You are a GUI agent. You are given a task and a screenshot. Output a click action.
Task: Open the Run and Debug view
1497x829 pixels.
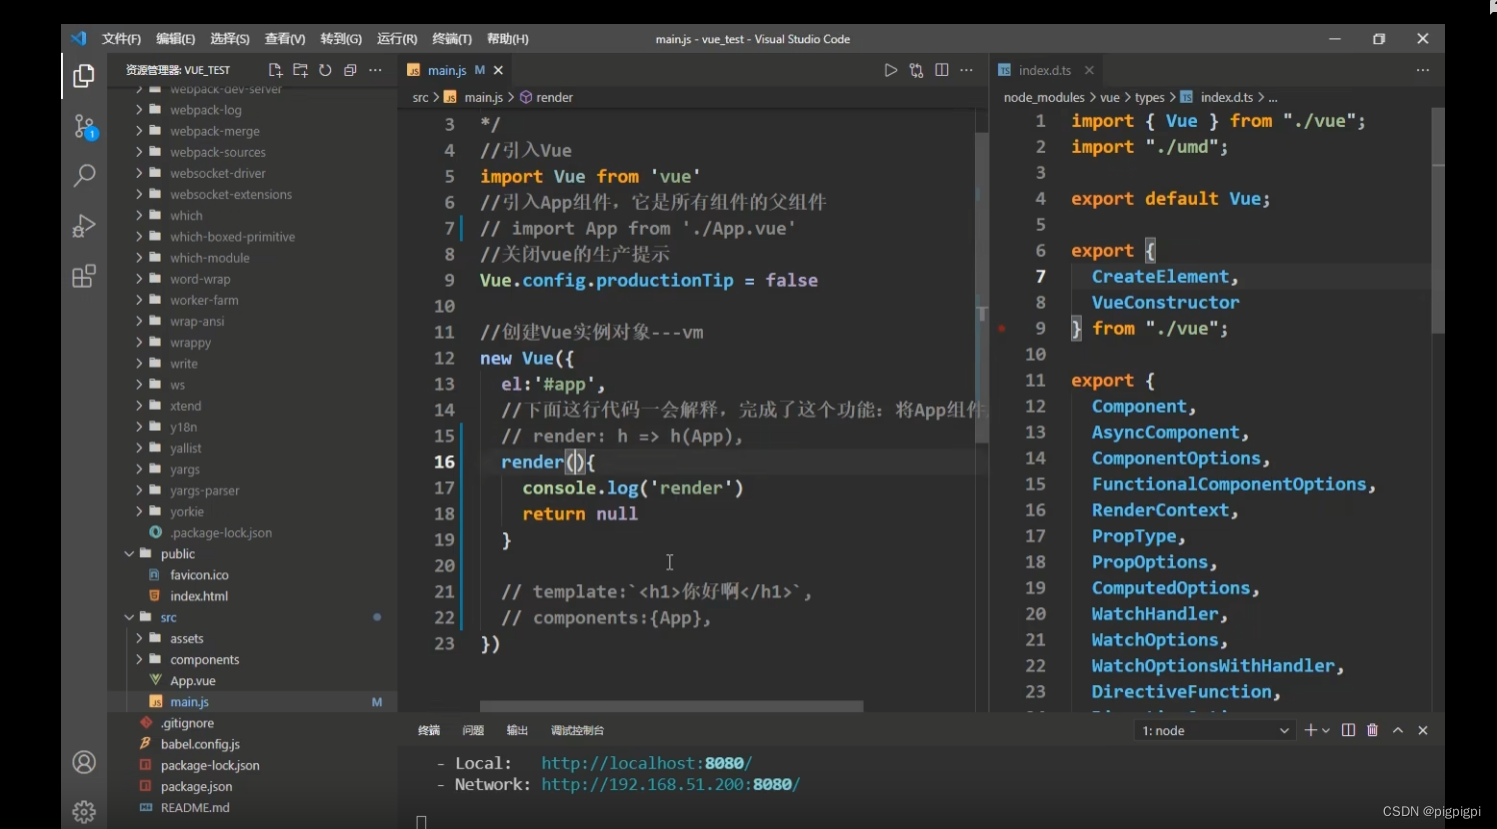pyautogui.click(x=84, y=226)
